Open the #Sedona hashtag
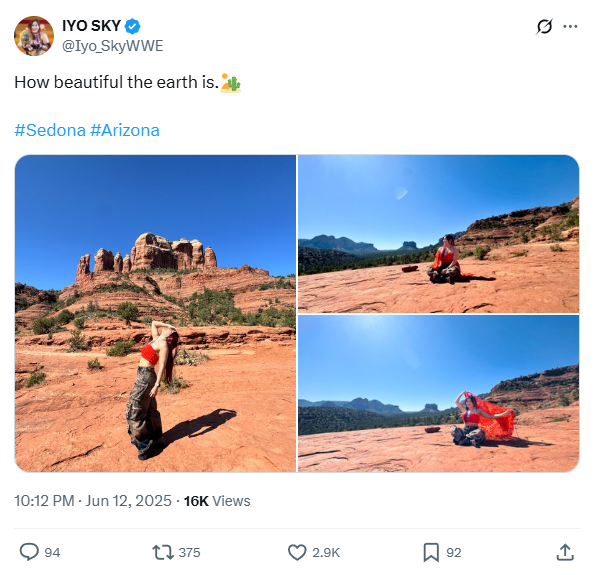Image resolution: width=596 pixels, height=575 pixels. [50, 130]
